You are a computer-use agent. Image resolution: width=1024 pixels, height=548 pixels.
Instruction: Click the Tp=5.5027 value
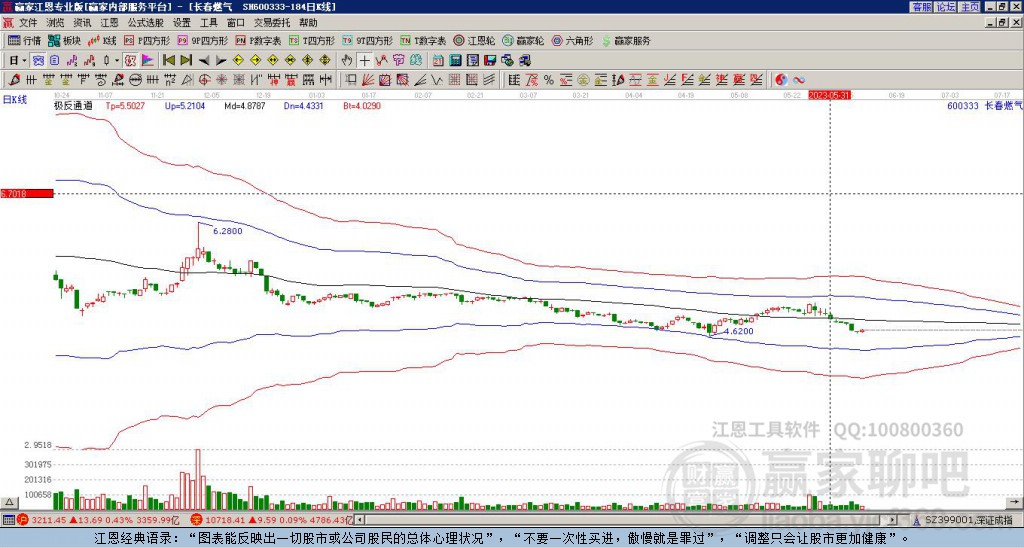(x=127, y=105)
